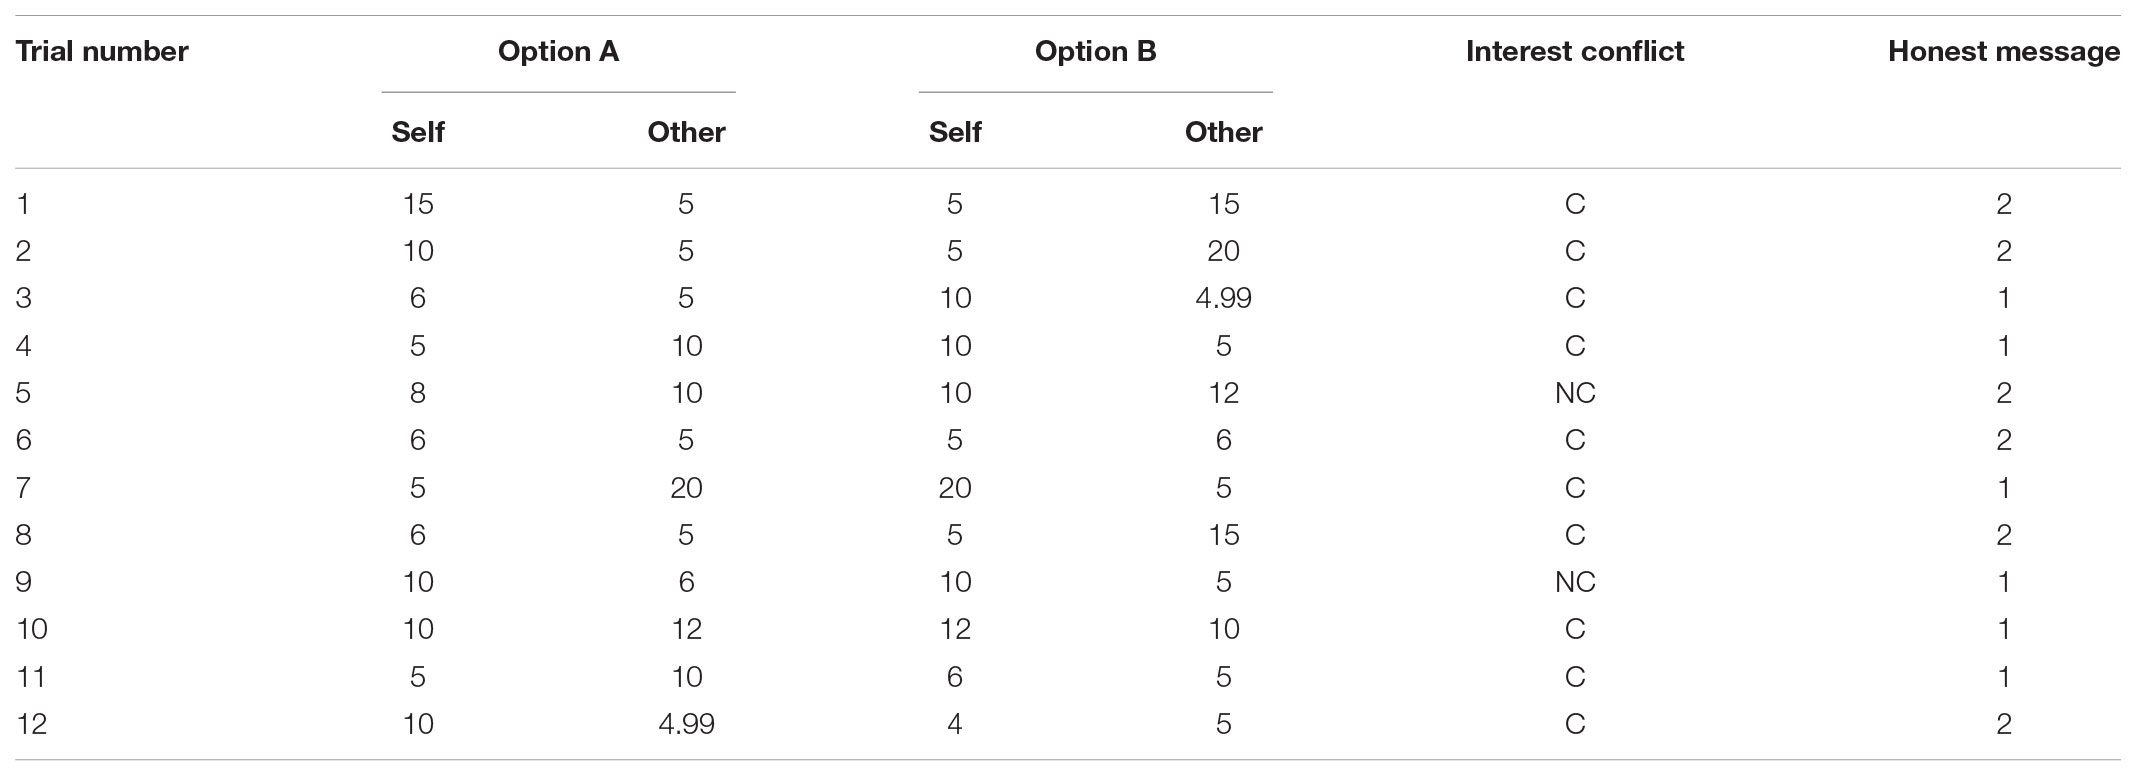This screenshot has height=776, width=2137.
Task: Click the Honest message column header
Action: point(2004,52)
